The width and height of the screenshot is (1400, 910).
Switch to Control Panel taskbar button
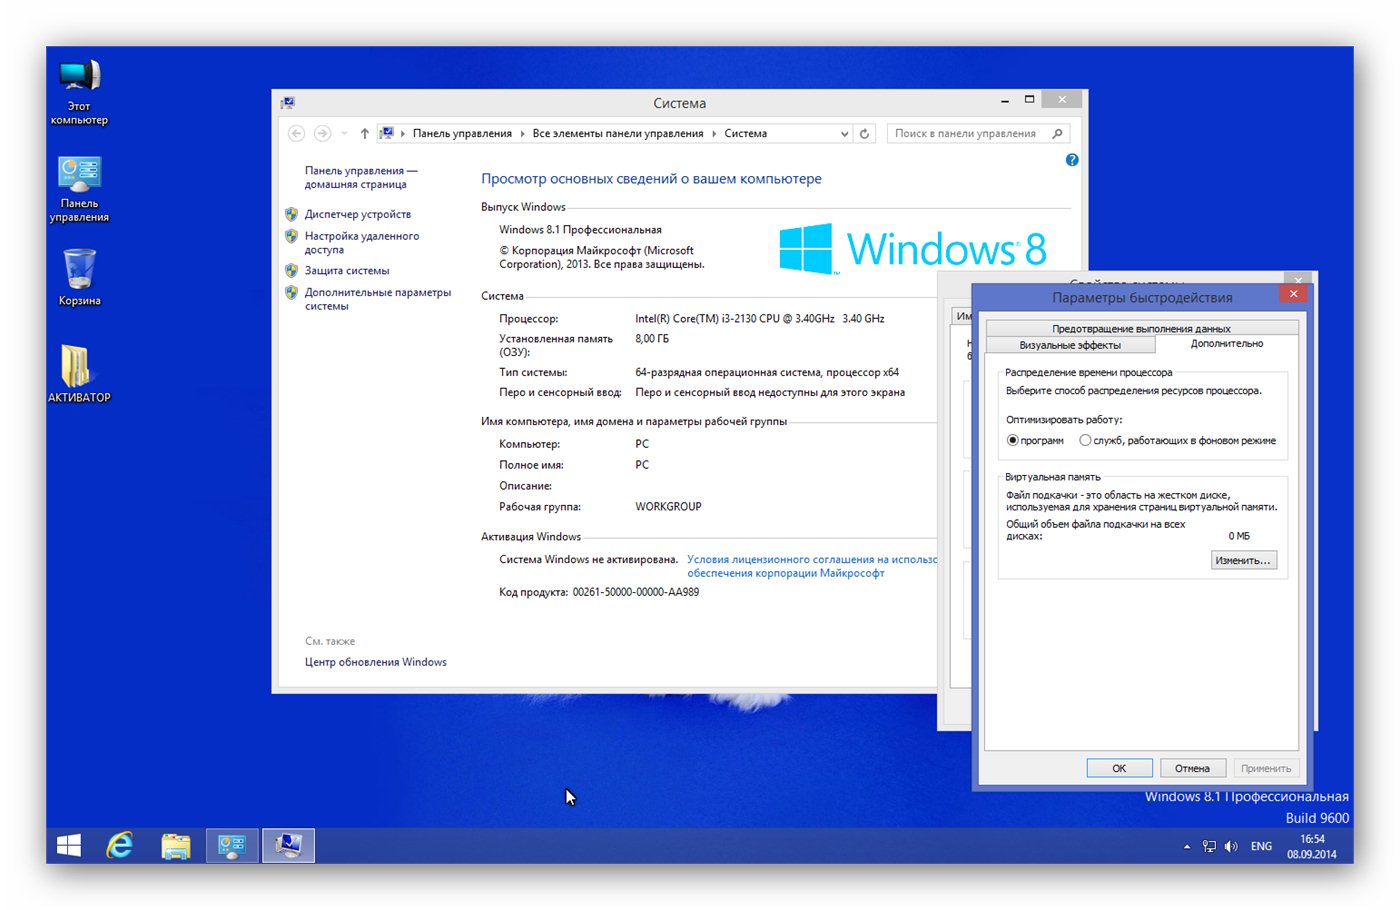click(232, 845)
